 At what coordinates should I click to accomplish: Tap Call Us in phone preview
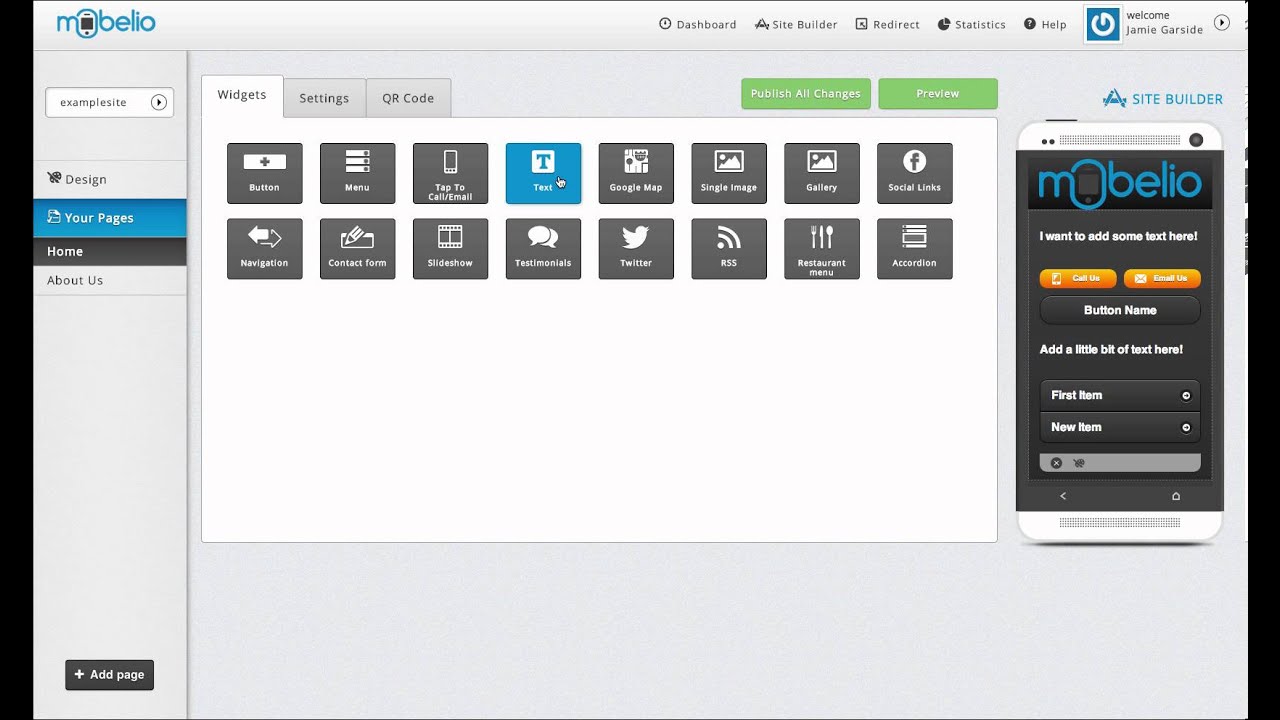(x=1078, y=278)
